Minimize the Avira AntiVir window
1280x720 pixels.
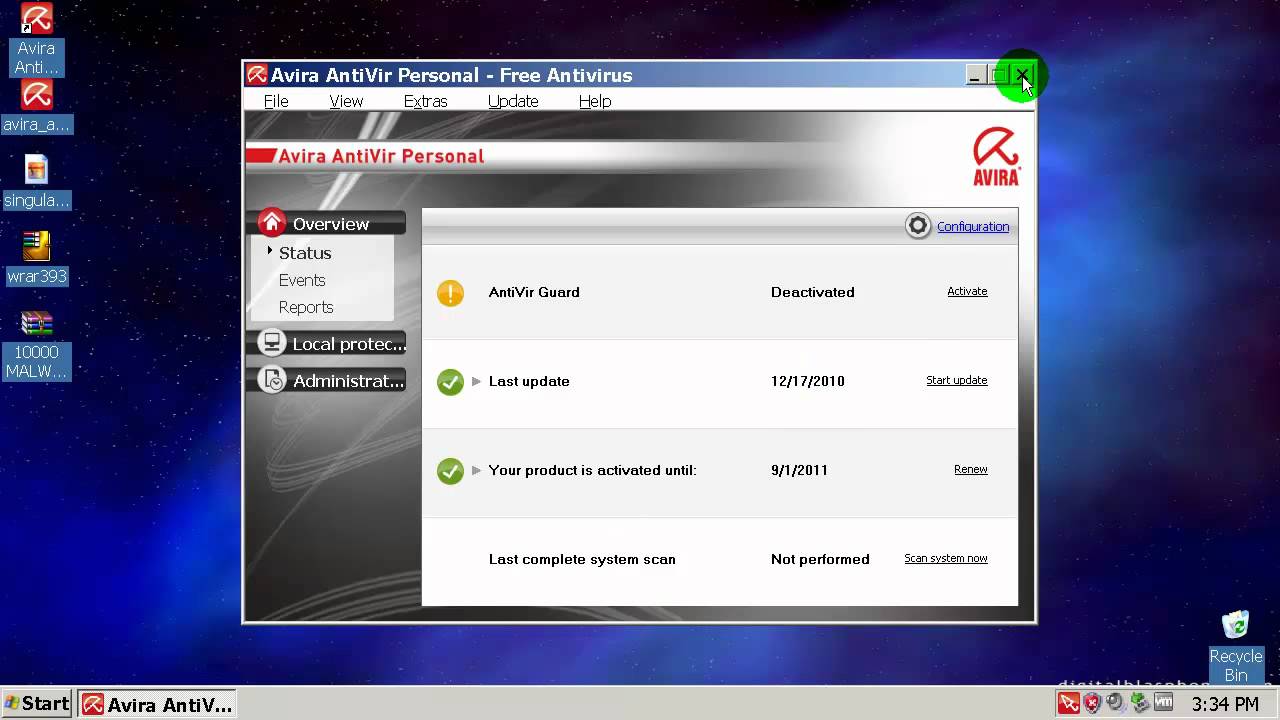tap(975, 75)
